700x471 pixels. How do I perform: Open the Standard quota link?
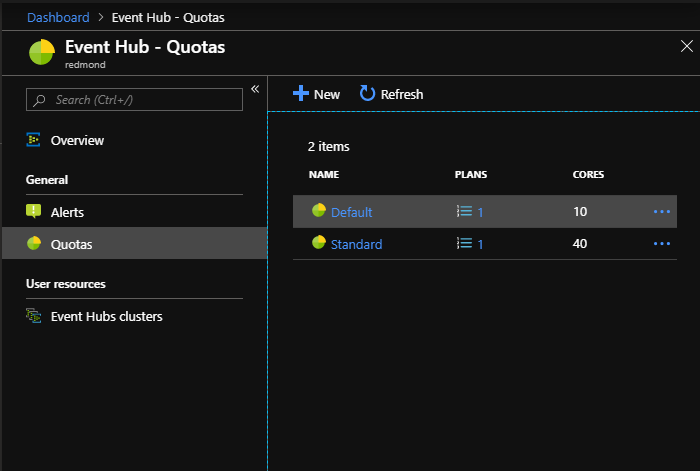click(356, 244)
